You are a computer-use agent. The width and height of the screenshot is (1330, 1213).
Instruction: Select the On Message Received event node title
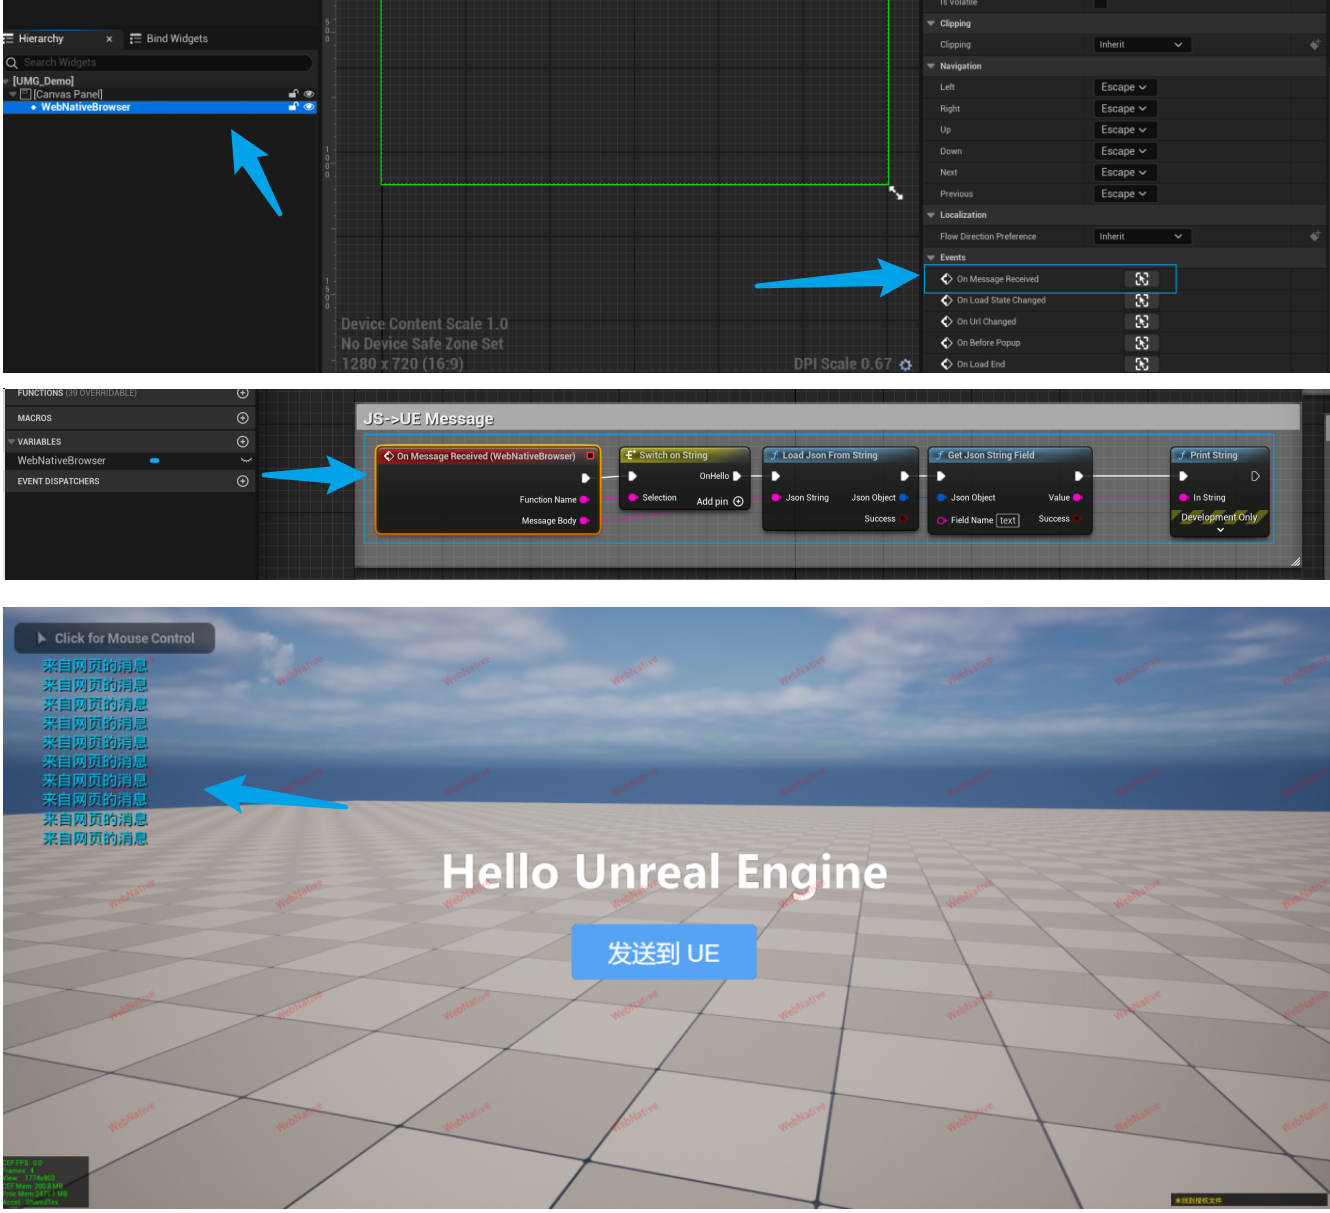pyautogui.click(x=487, y=456)
